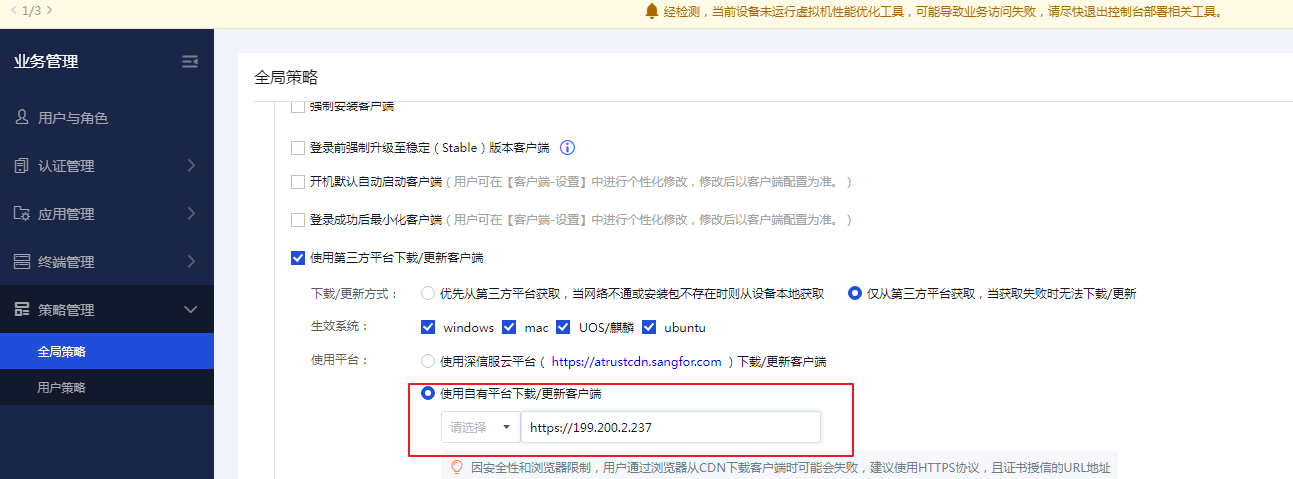This screenshot has width=1293, height=479.
Task: Click info icon beside Stable version option
Action: 567,148
